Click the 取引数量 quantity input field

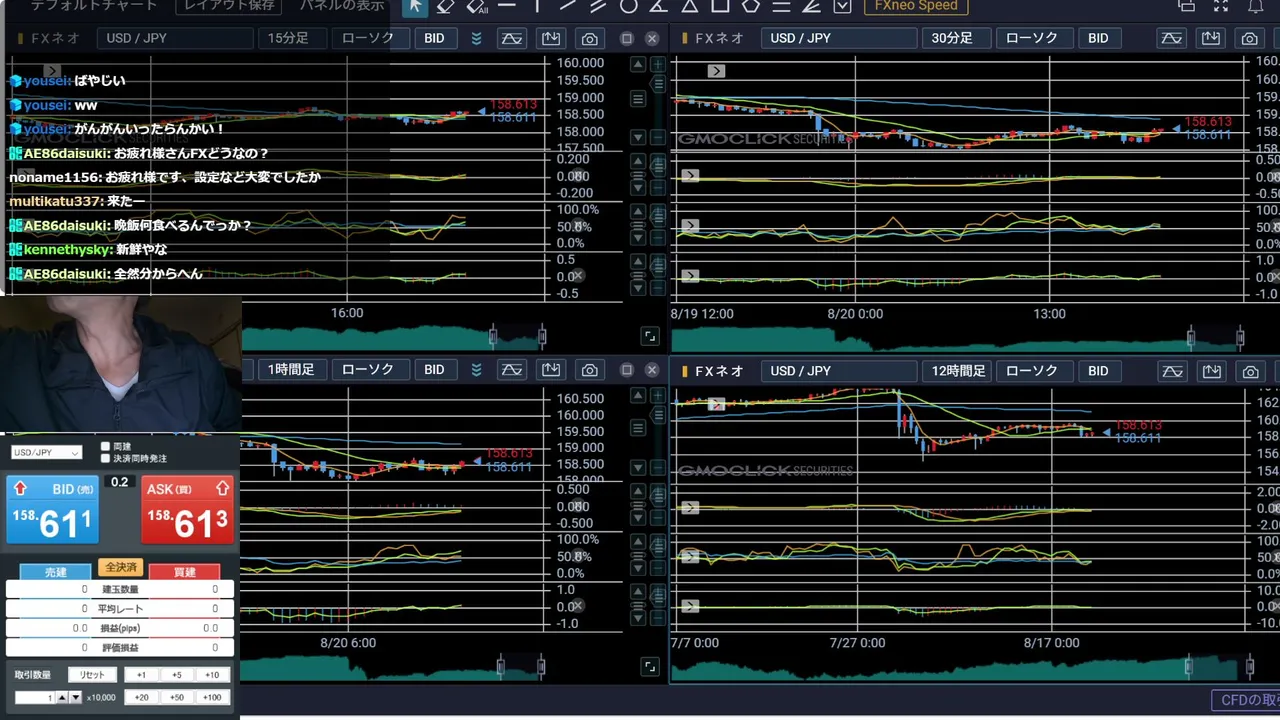pyautogui.click(x=34, y=697)
